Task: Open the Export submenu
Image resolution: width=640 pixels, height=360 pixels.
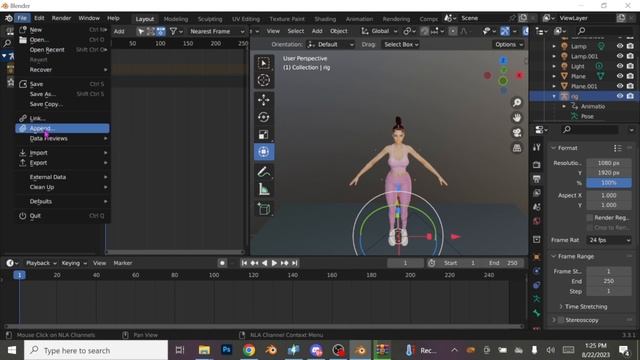Action: coord(62,163)
